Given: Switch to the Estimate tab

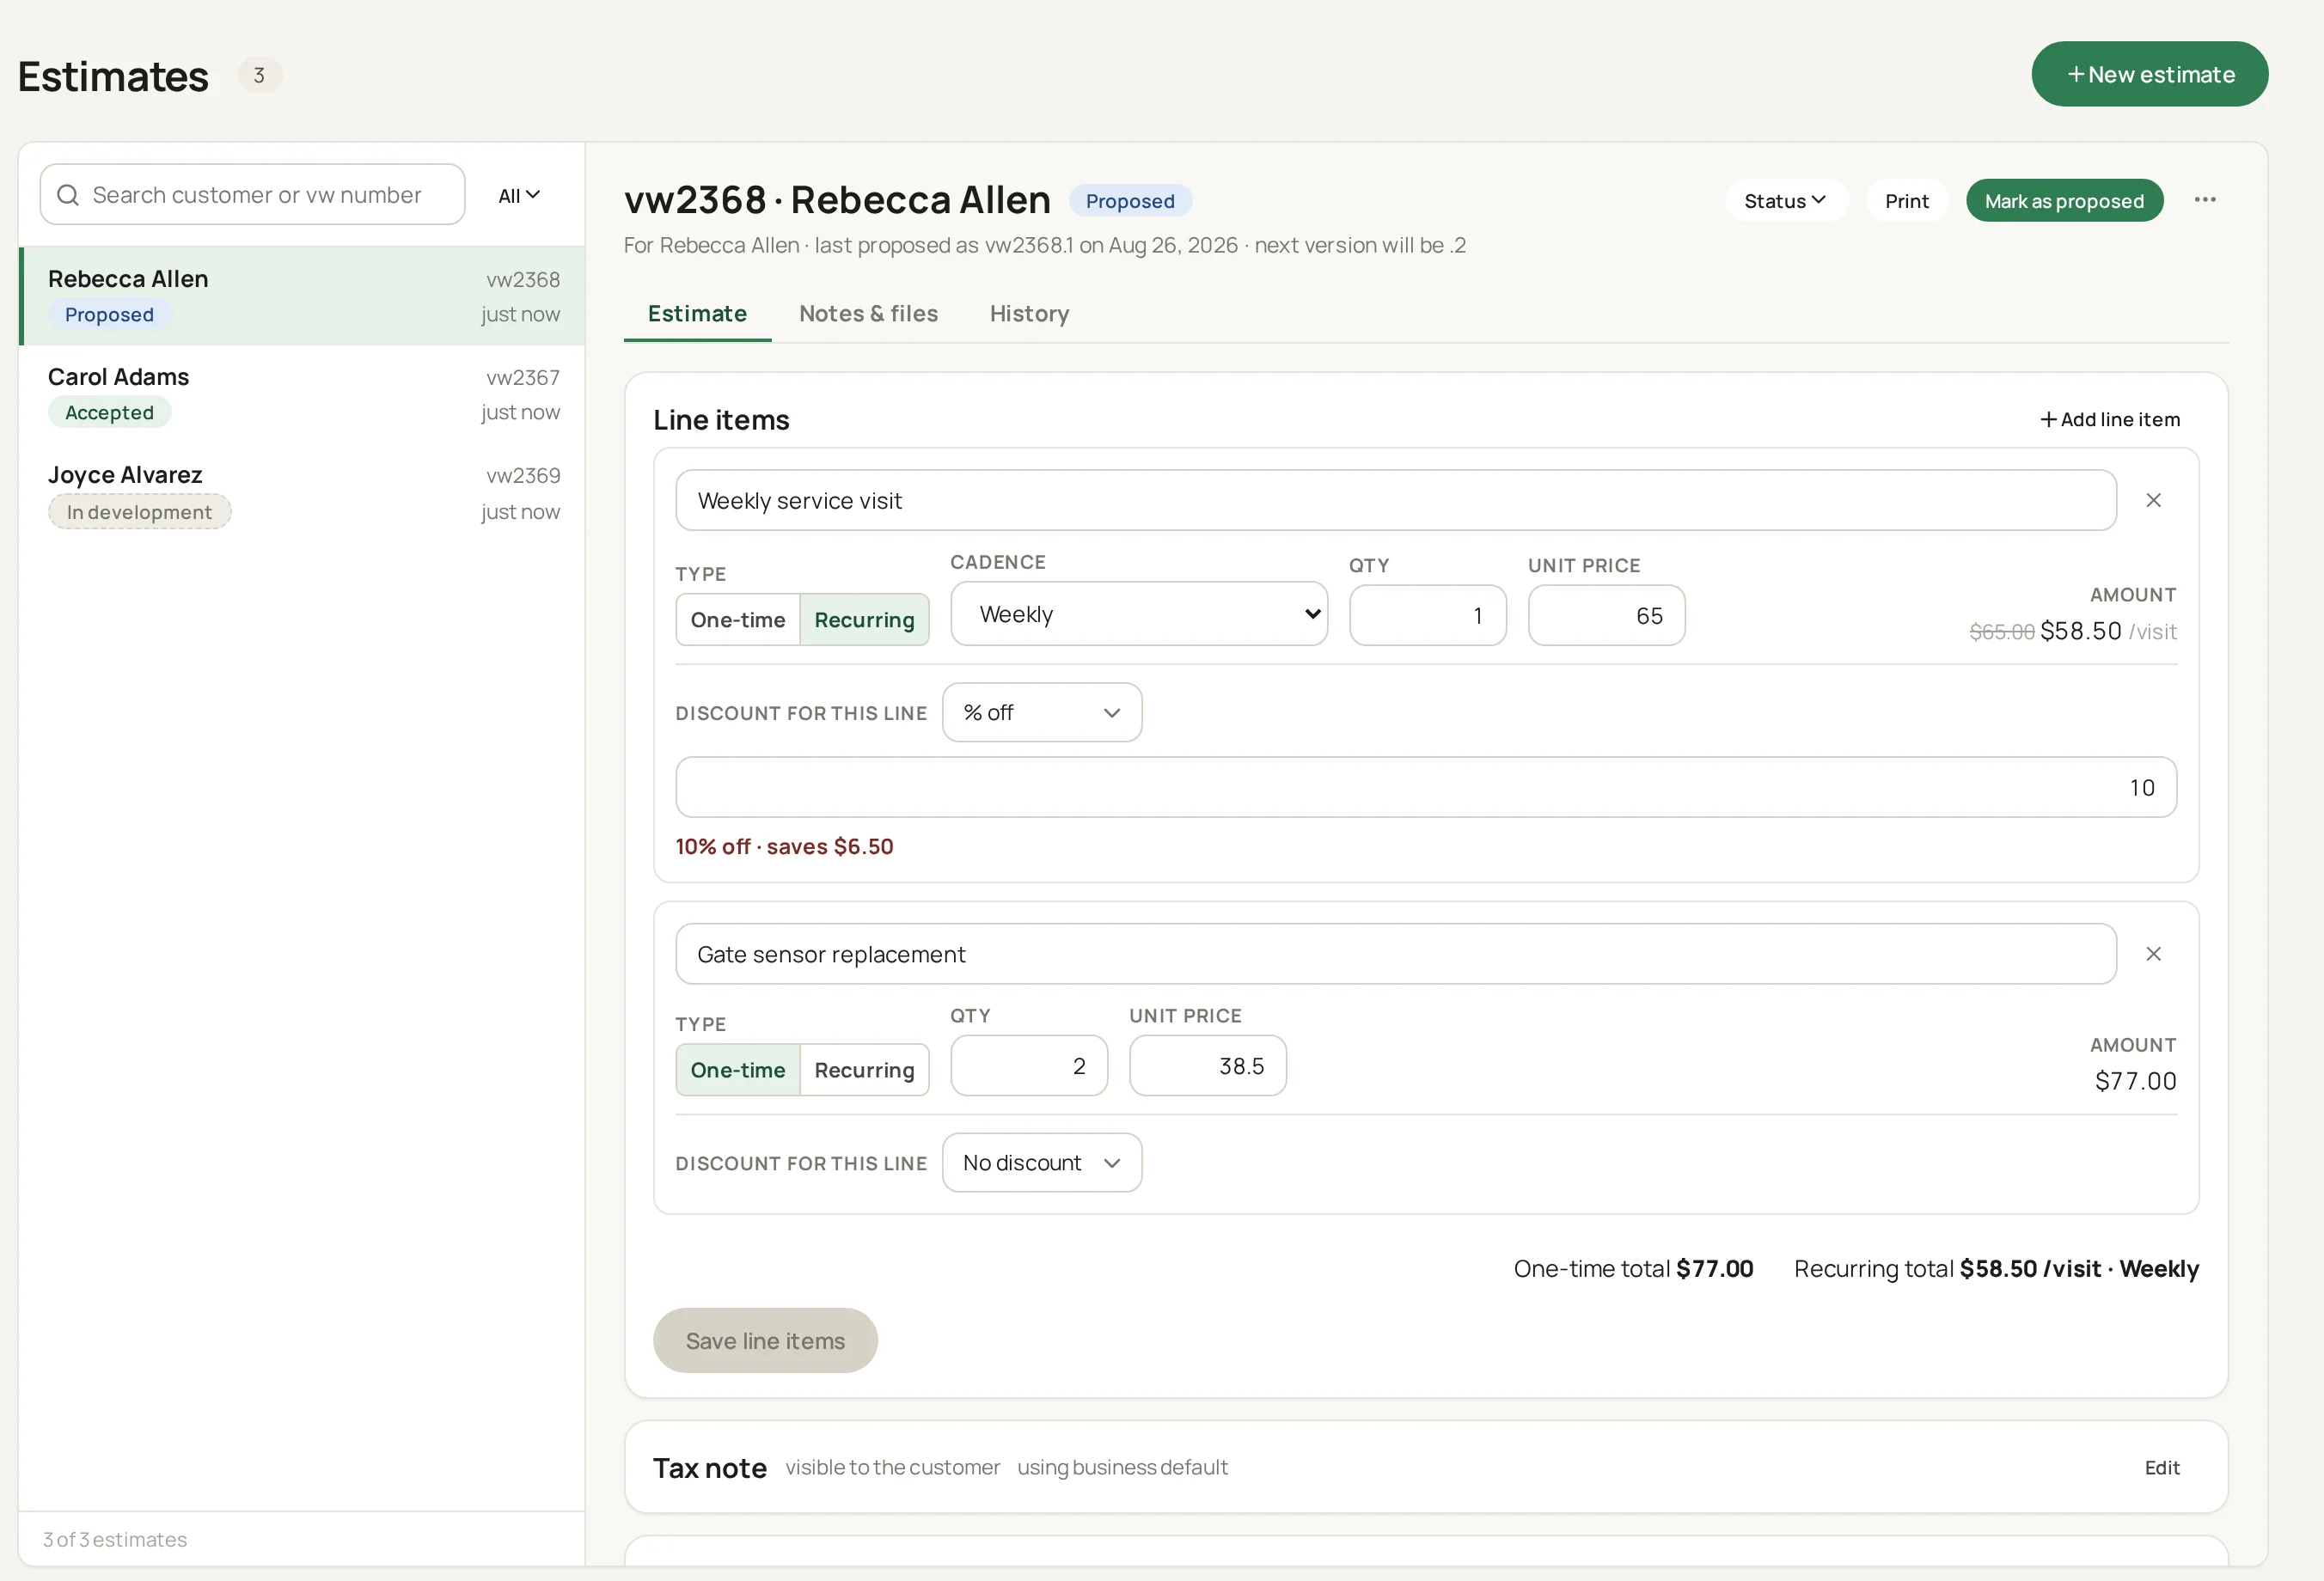Looking at the screenshot, I should [x=697, y=314].
